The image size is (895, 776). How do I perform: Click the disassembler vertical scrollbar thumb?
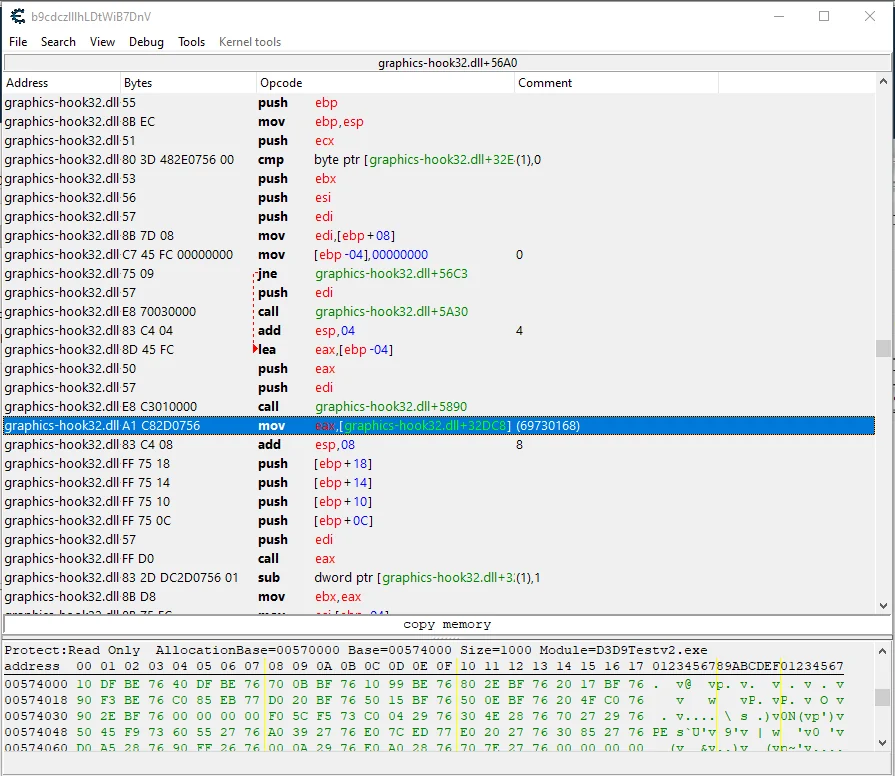(883, 348)
